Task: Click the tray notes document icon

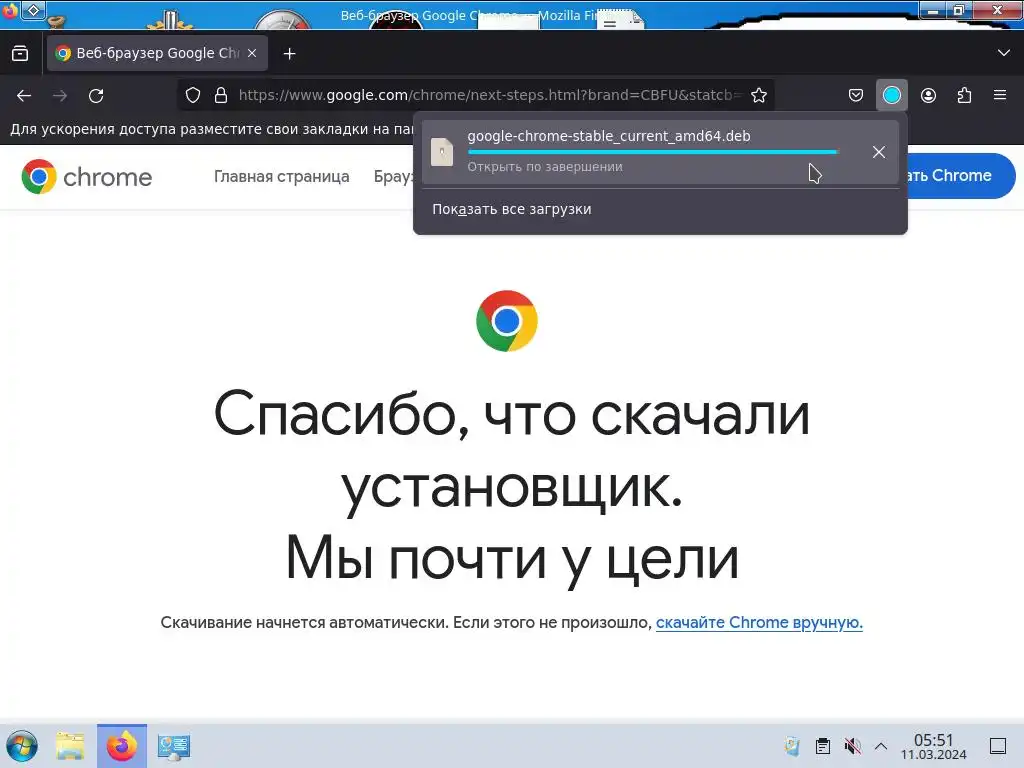Action: (x=792, y=746)
